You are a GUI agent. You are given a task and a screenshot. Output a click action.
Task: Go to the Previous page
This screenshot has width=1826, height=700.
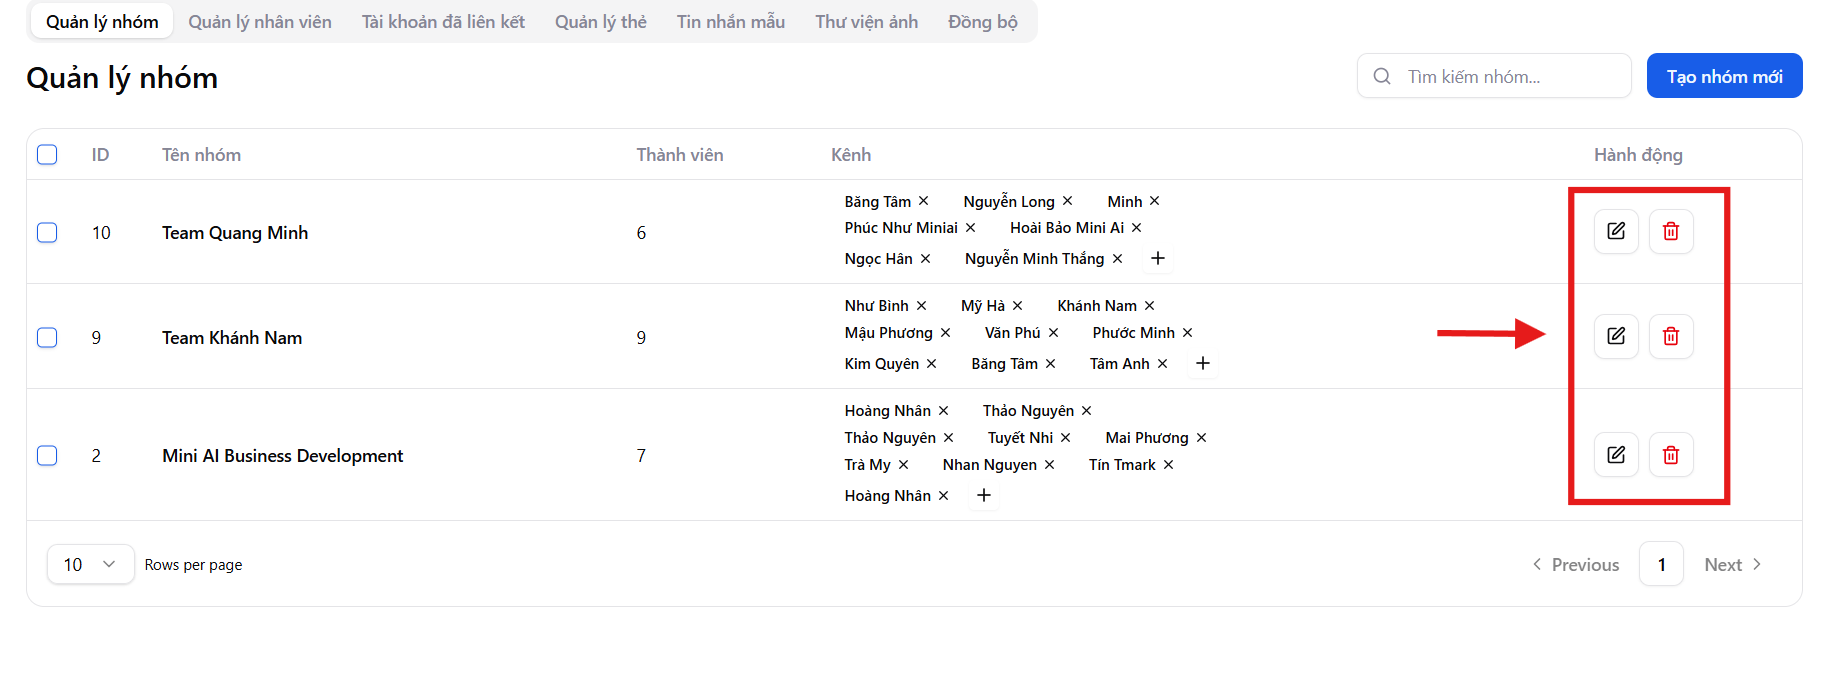(1575, 565)
